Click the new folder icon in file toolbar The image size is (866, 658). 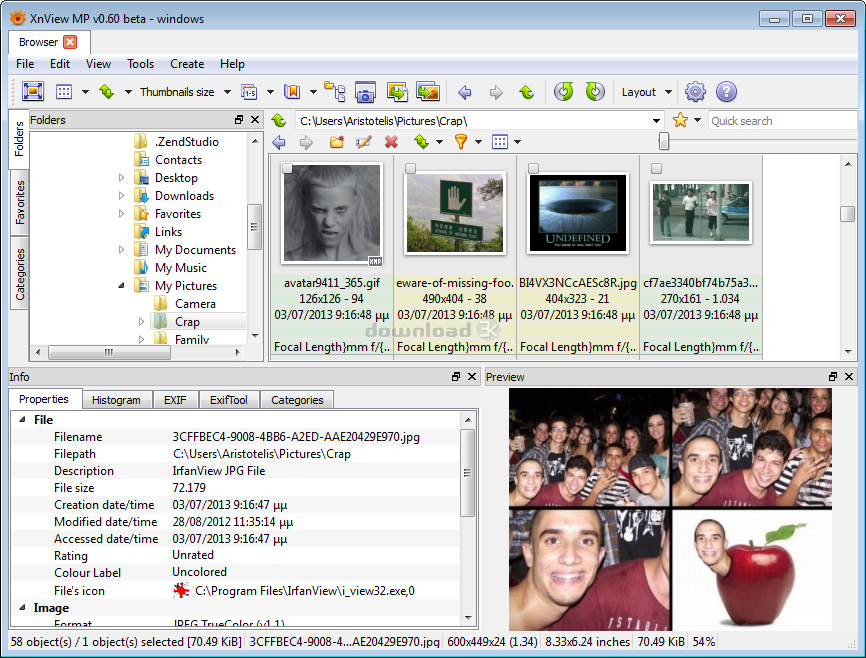(x=337, y=142)
